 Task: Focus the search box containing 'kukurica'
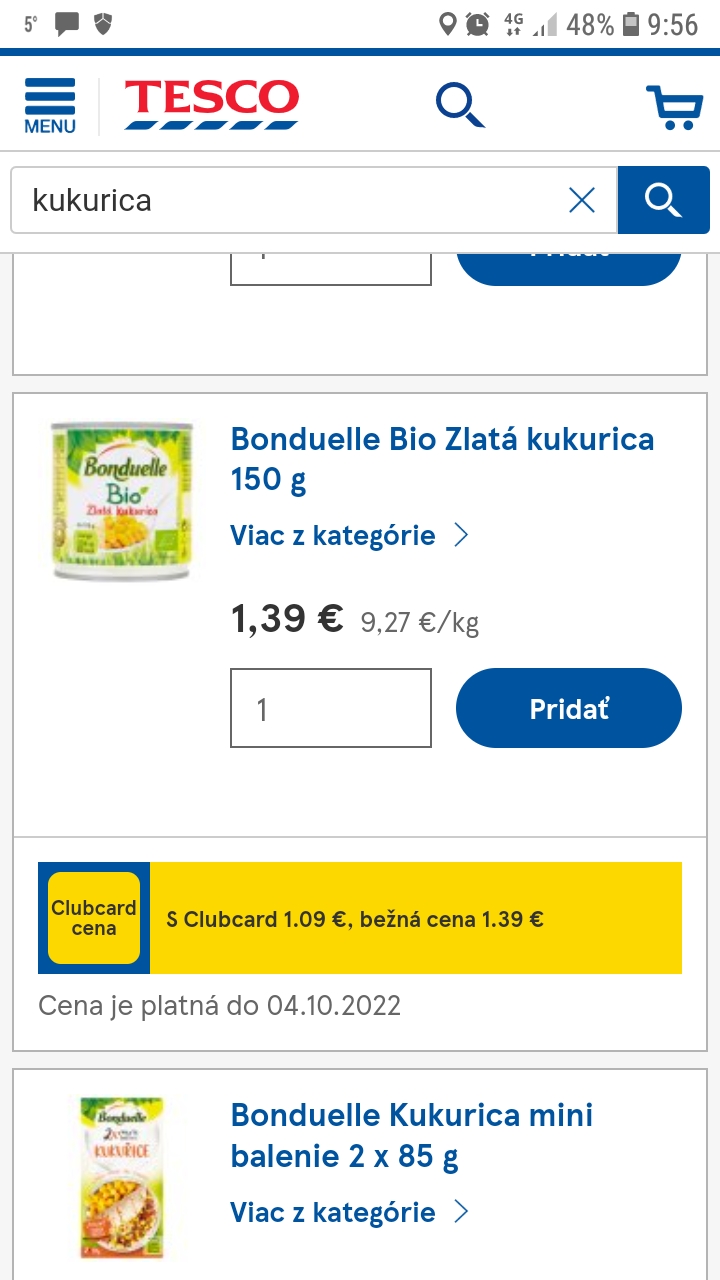(x=290, y=200)
